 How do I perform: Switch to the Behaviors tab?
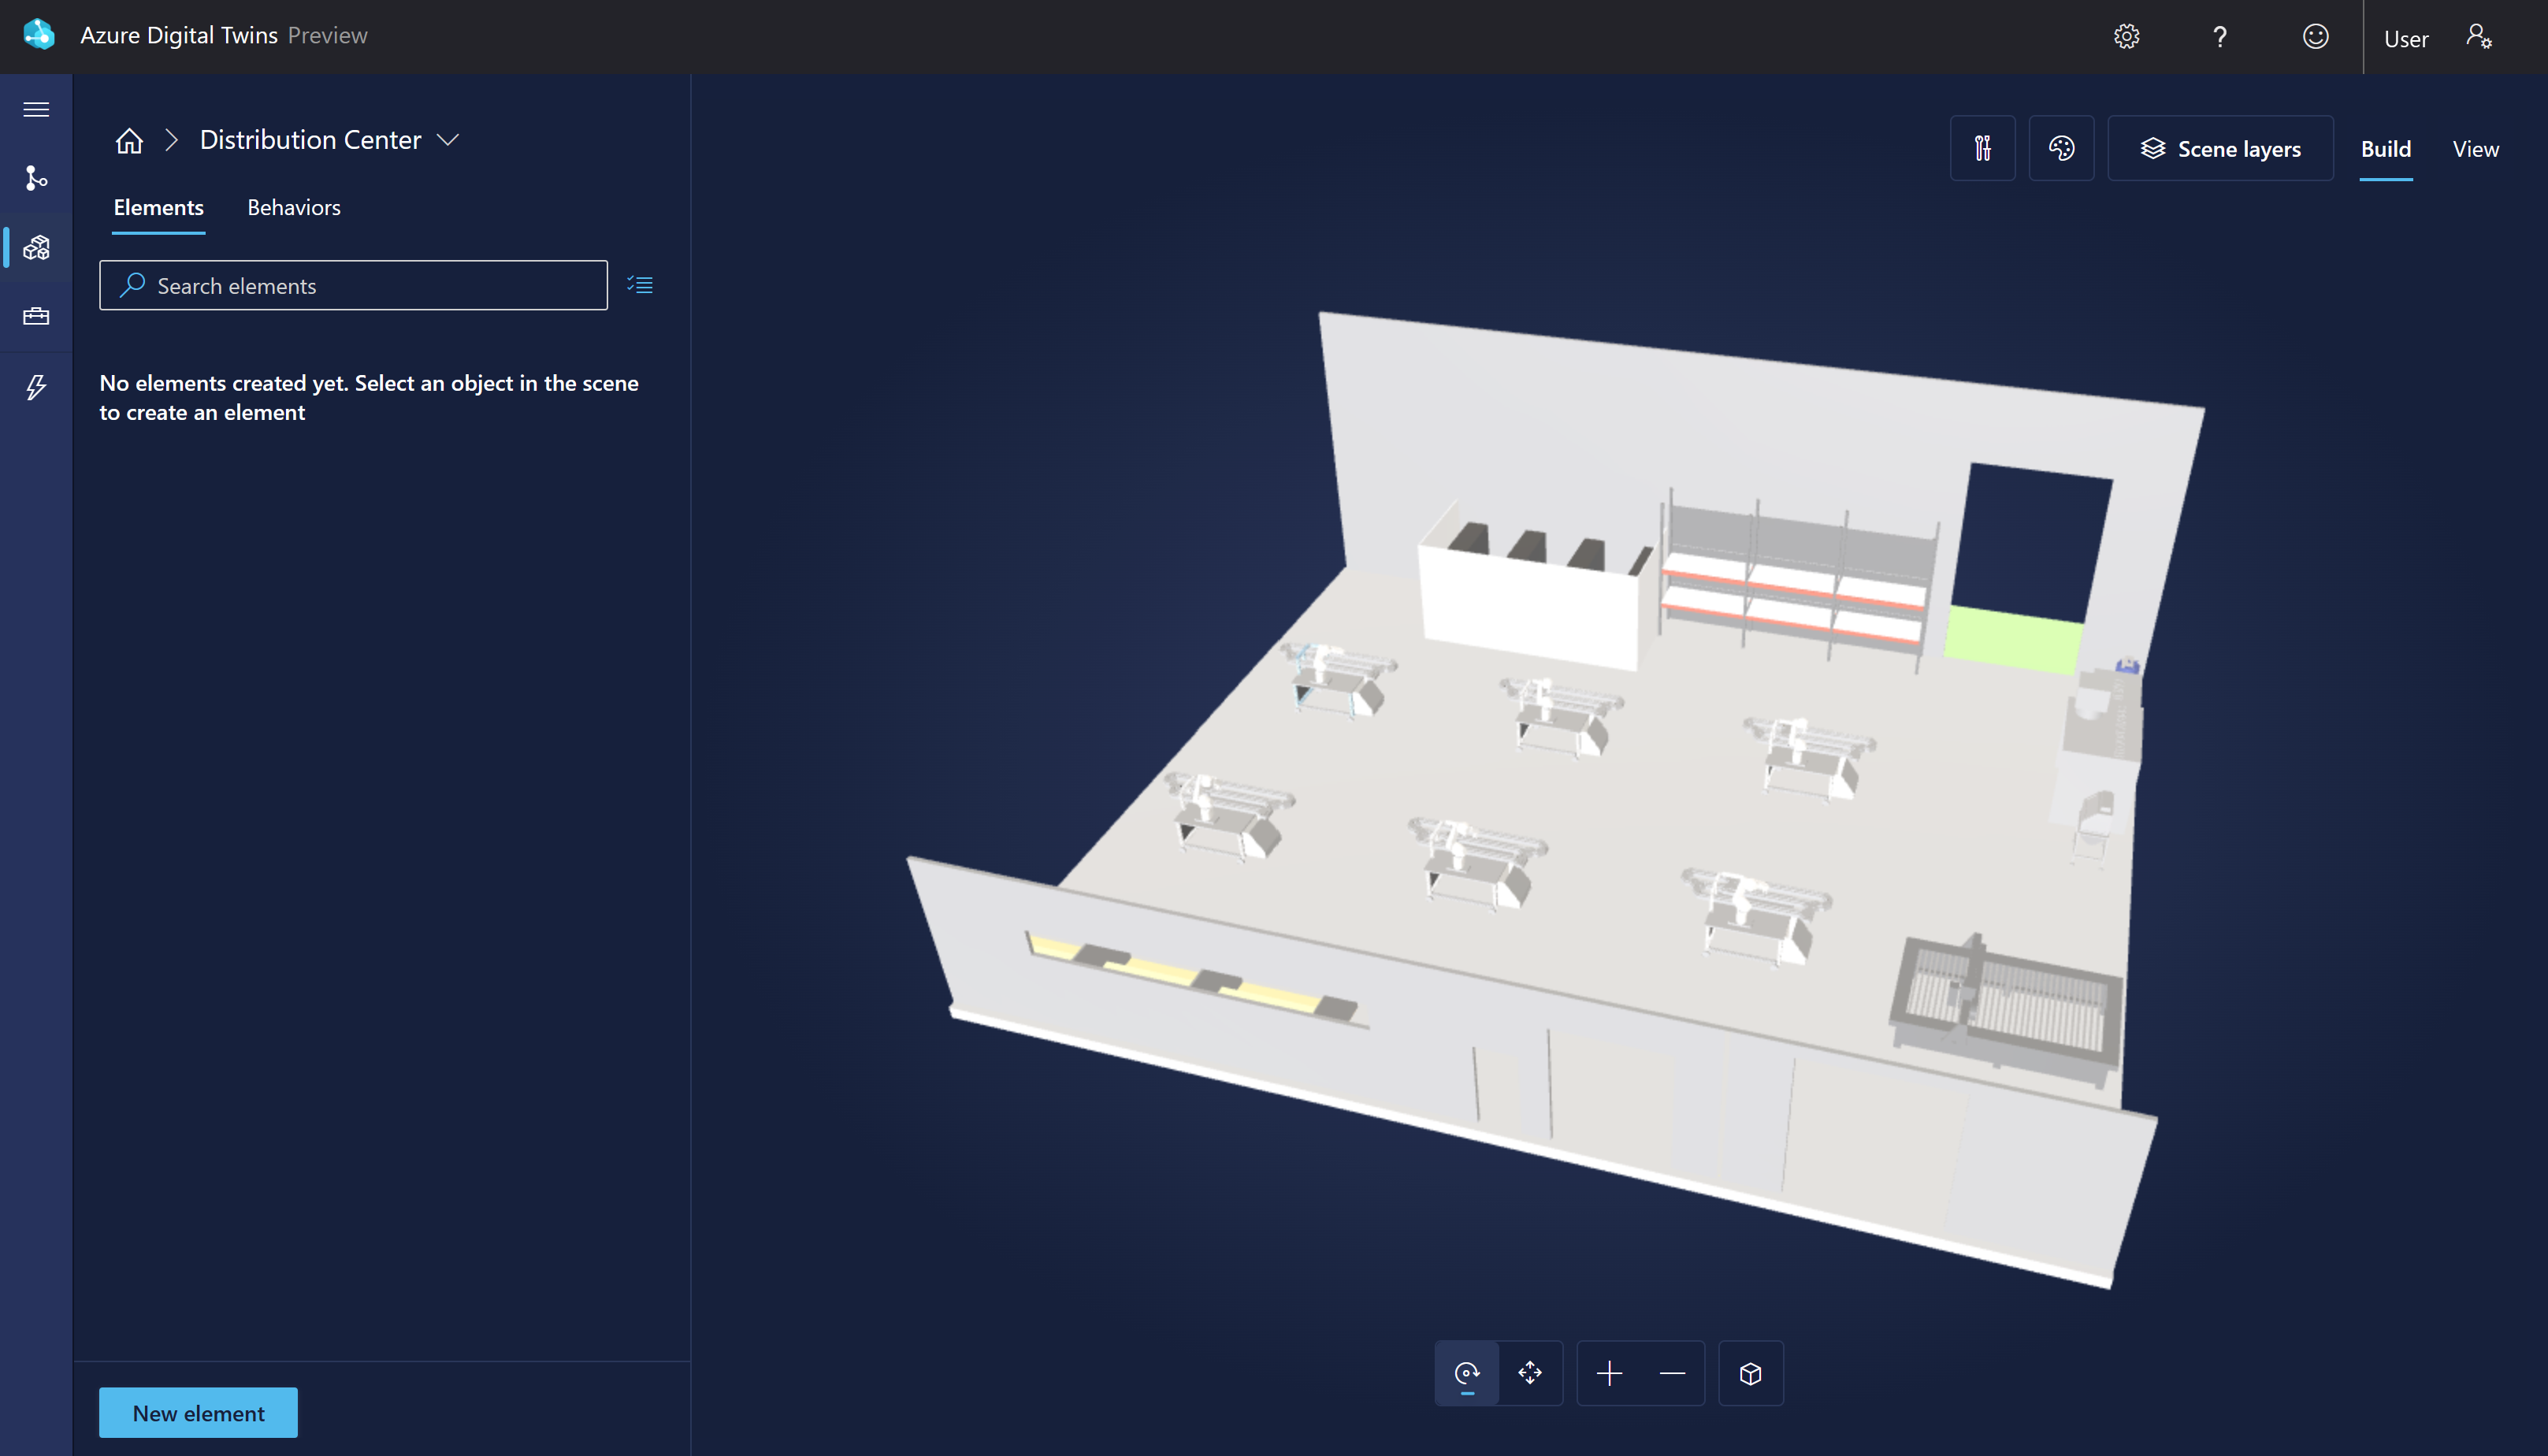click(293, 207)
